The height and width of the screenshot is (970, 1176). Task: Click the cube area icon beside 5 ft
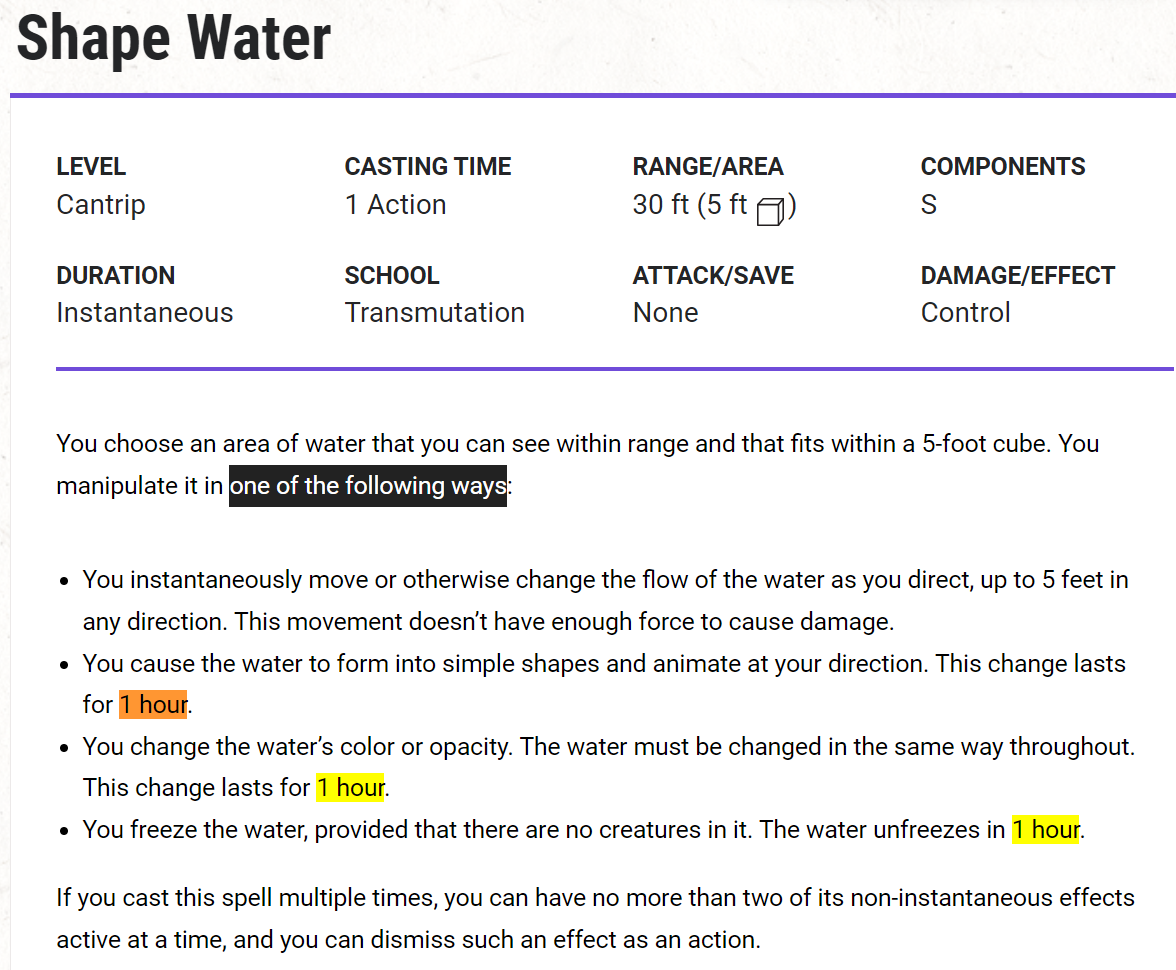(770, 211)
